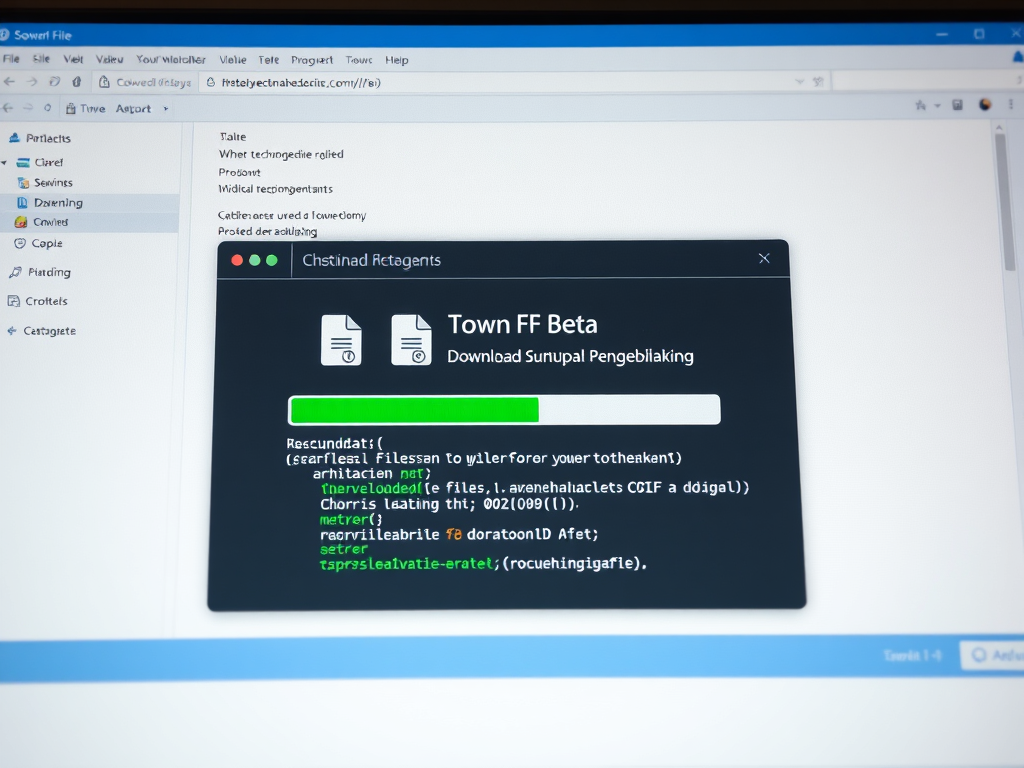Open the round profile avatar
The image size is (1024, 768).
[984, 104]
